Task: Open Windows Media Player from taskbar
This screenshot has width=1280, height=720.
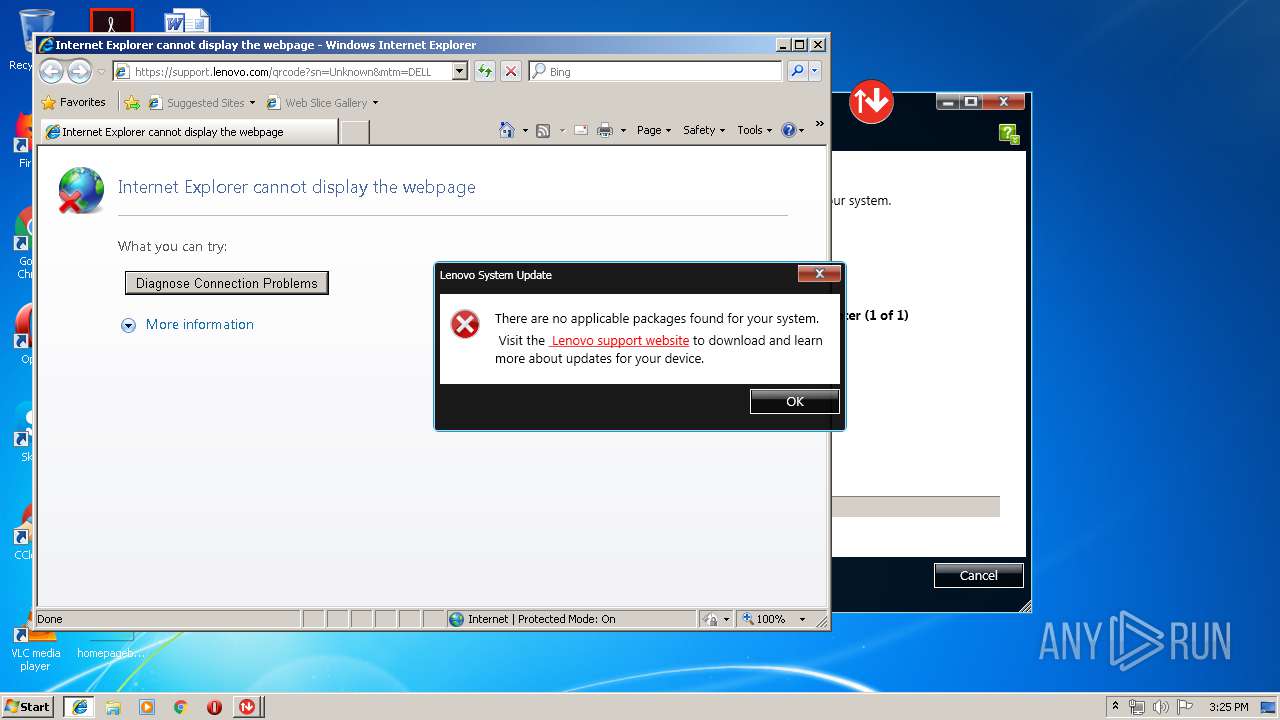Action: pyautogui.click(x=147, y=707)
